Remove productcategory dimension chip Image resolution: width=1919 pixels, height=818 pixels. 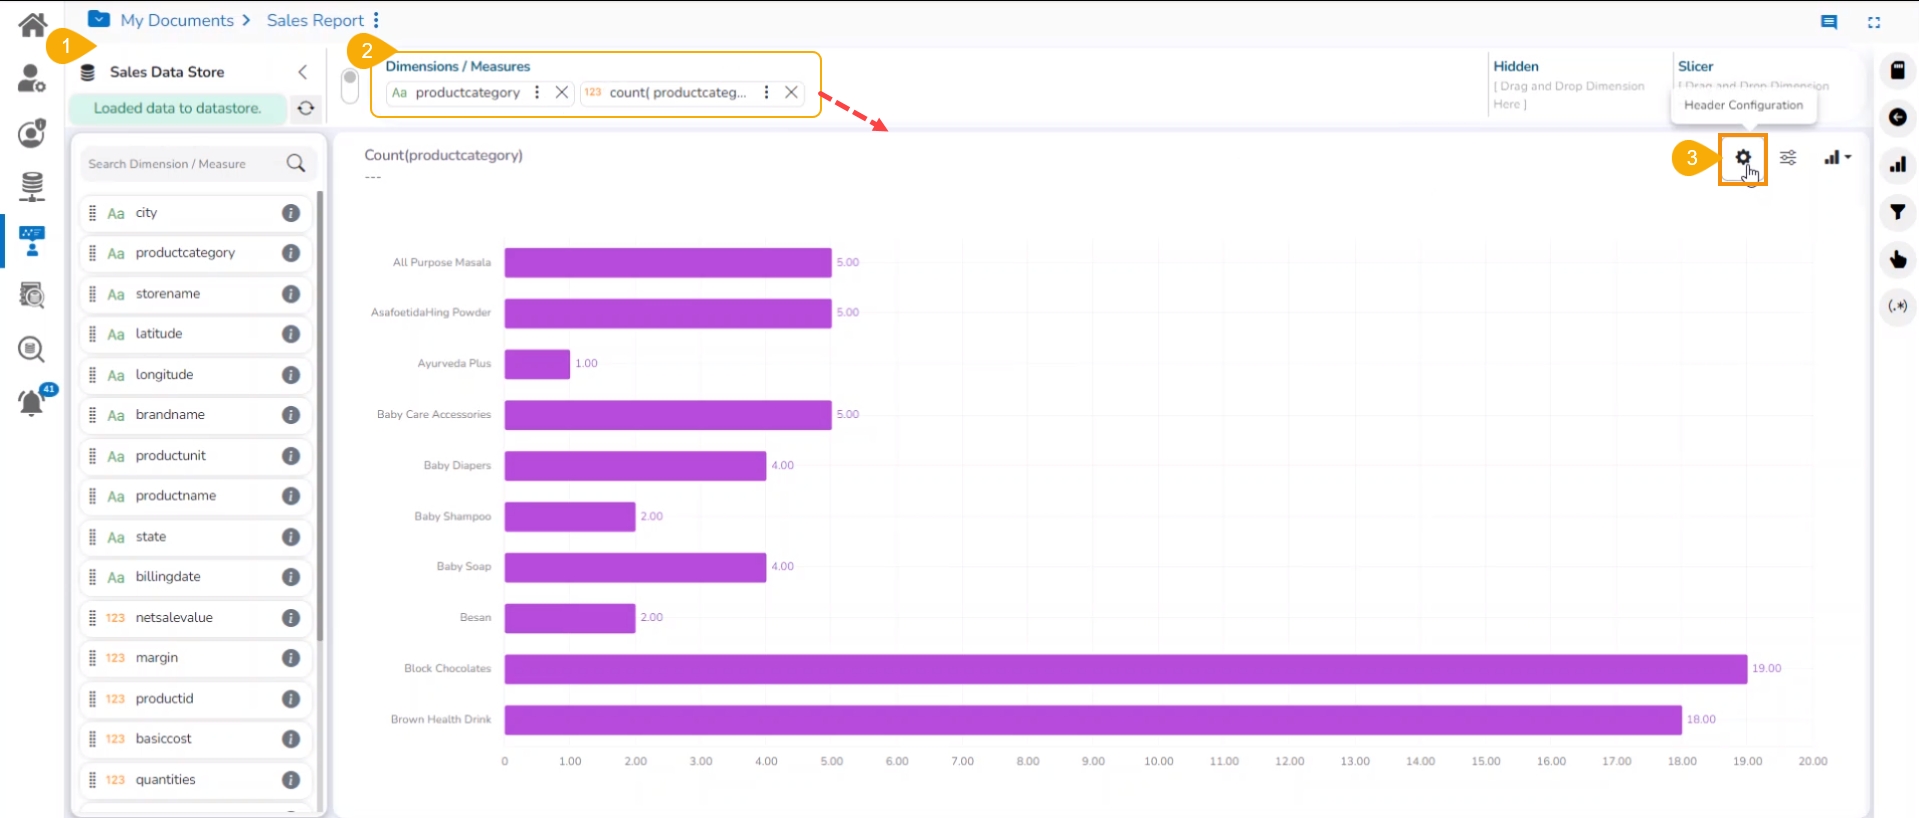click(x=562, y=92)
